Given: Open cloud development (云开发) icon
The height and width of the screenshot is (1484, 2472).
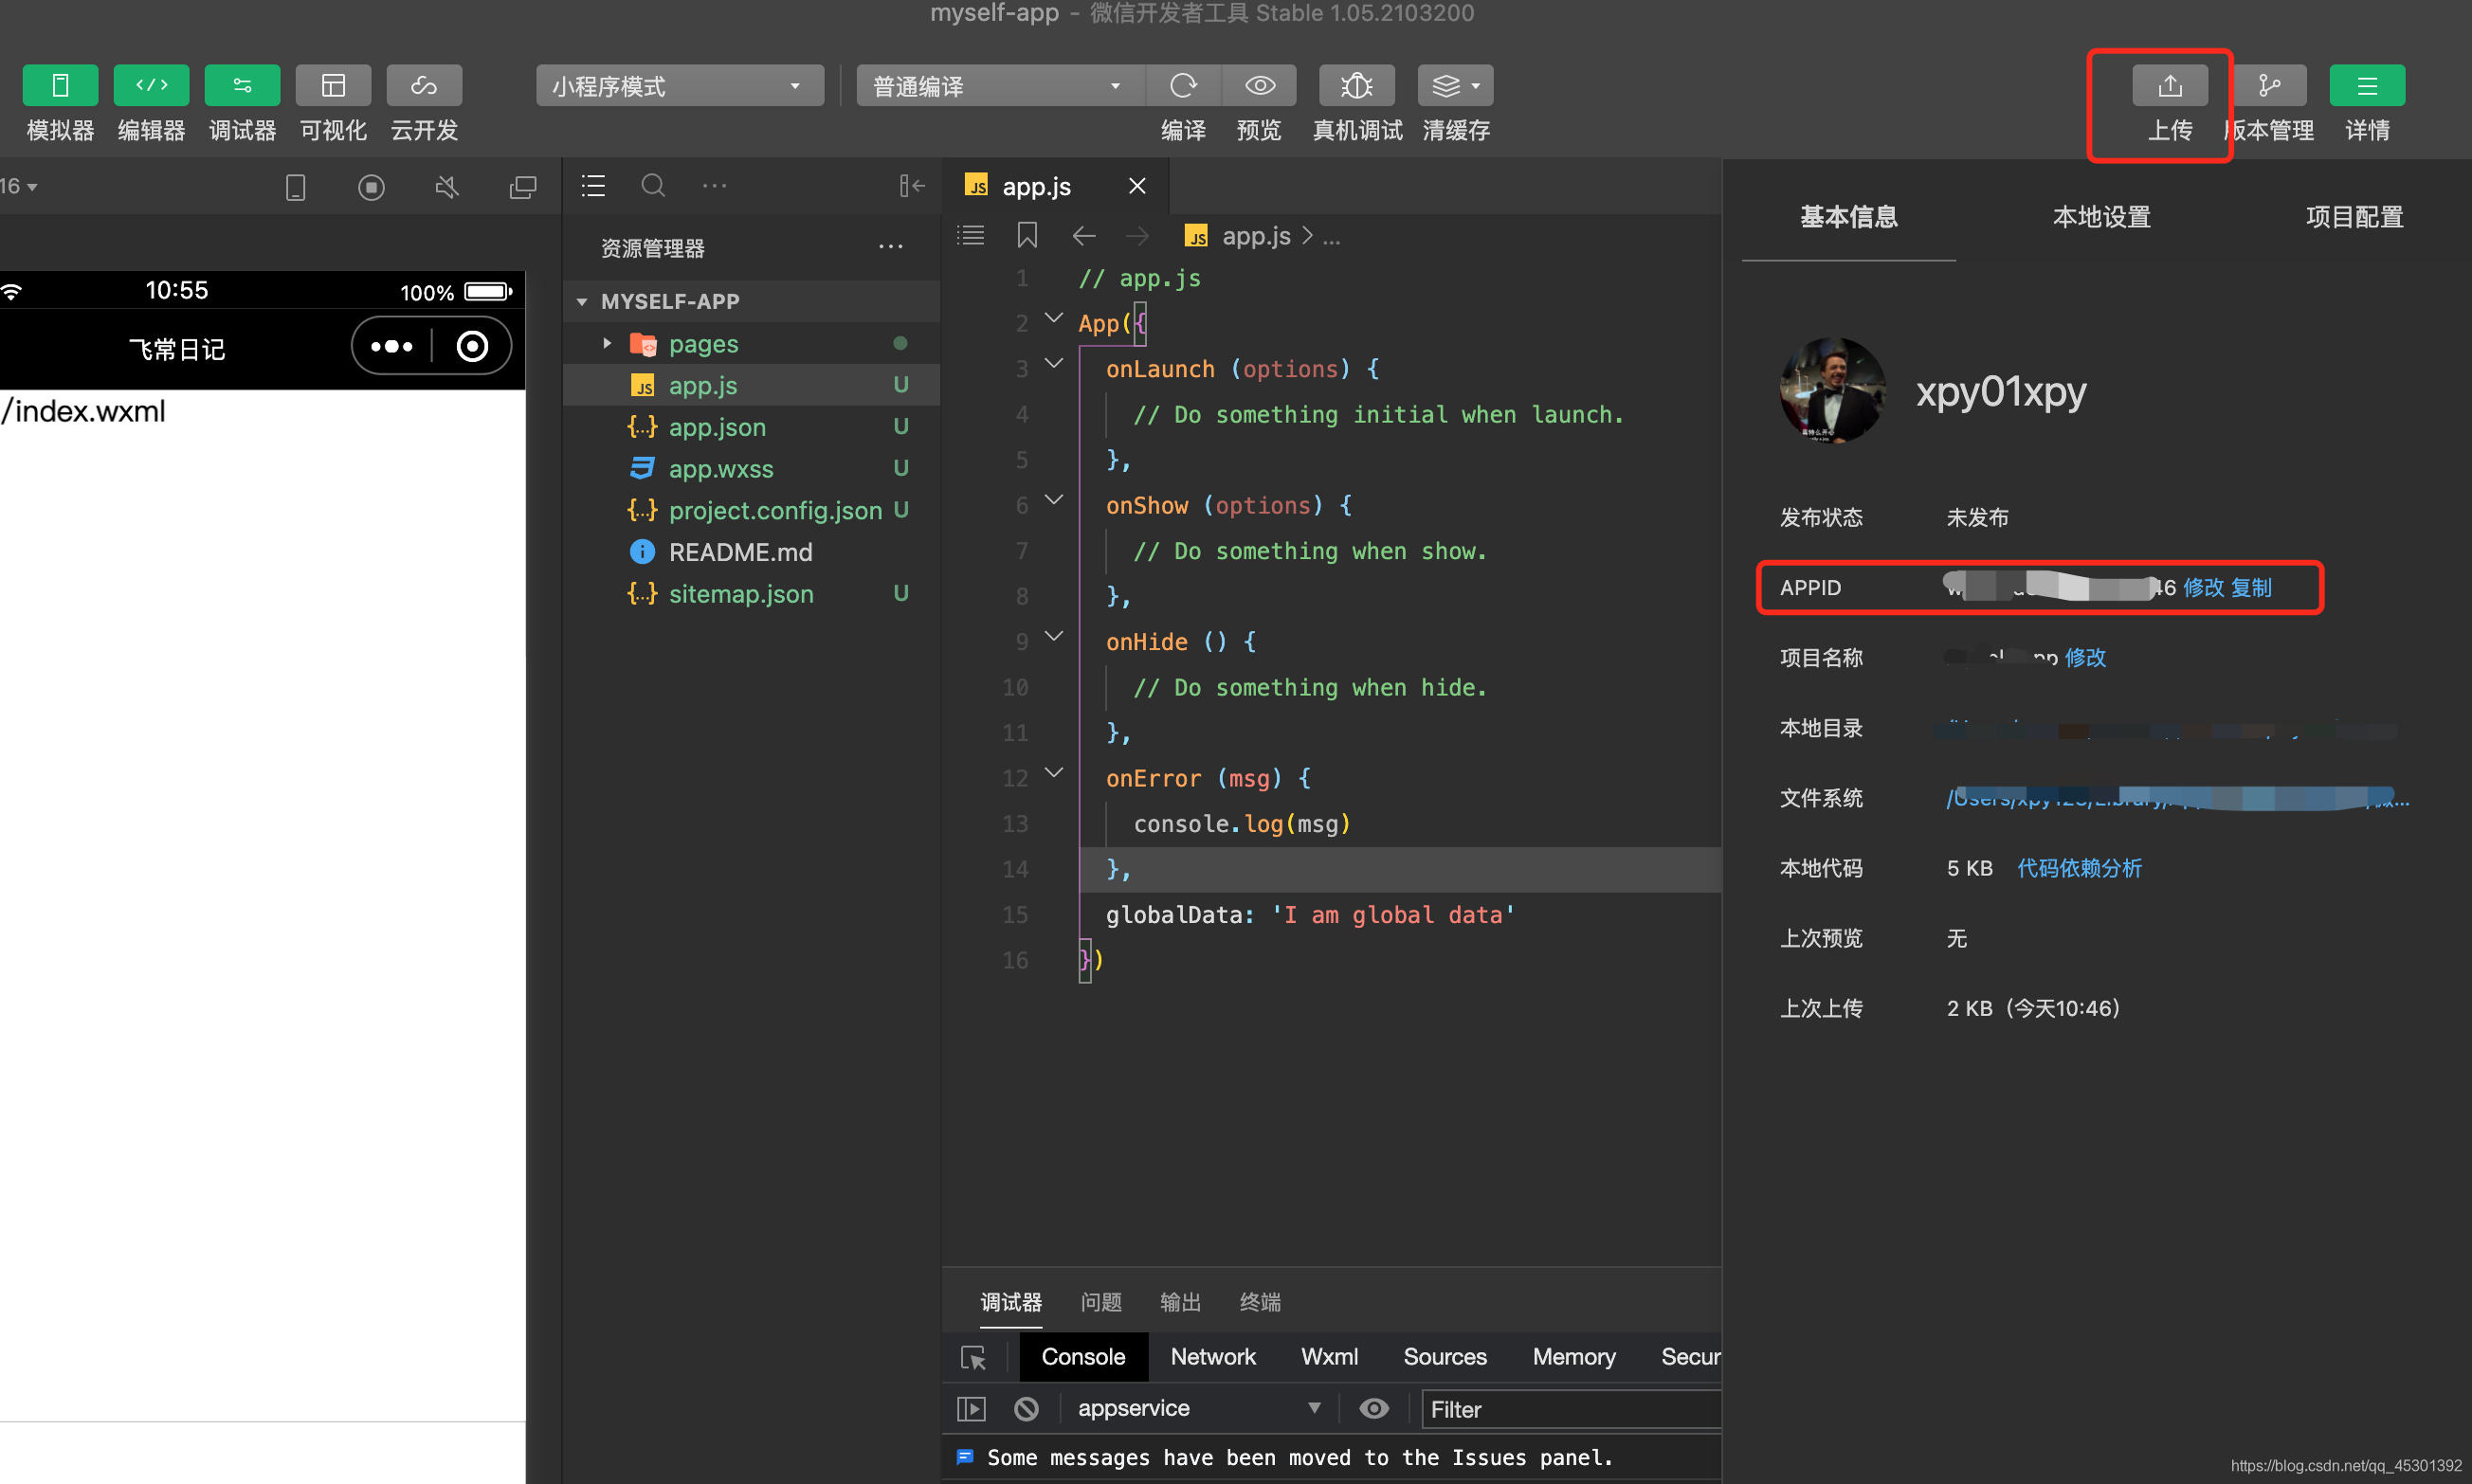Looking at the screenshot, I should click(x=424, y=85).
